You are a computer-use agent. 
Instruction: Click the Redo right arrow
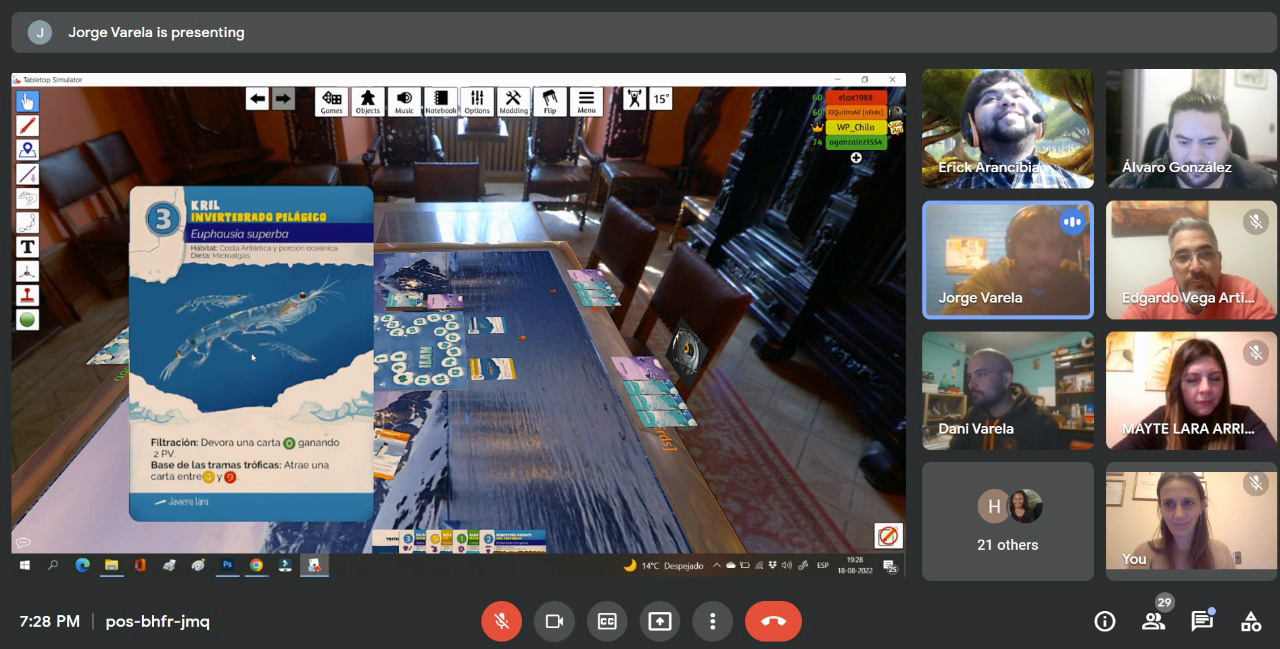point(283,98)
